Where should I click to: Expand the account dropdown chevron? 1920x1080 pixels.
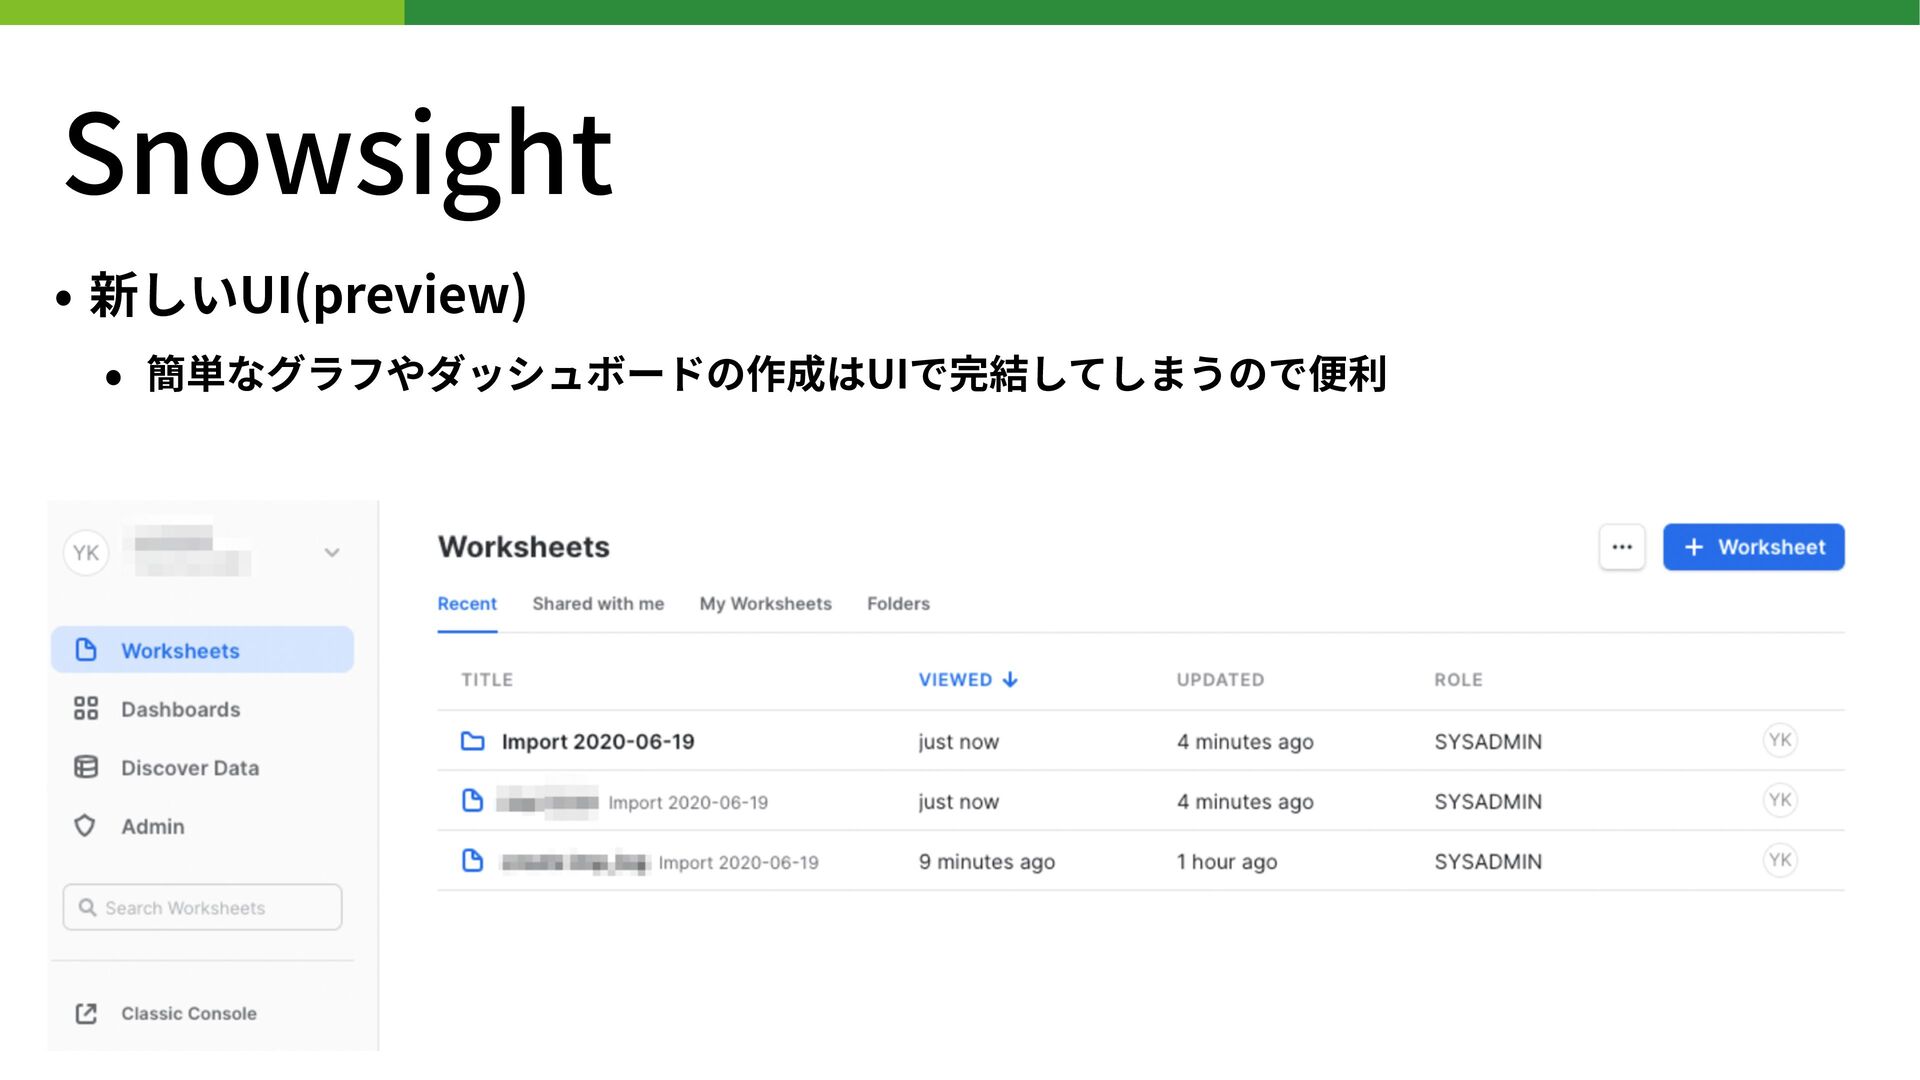click(x=332, y=553)
